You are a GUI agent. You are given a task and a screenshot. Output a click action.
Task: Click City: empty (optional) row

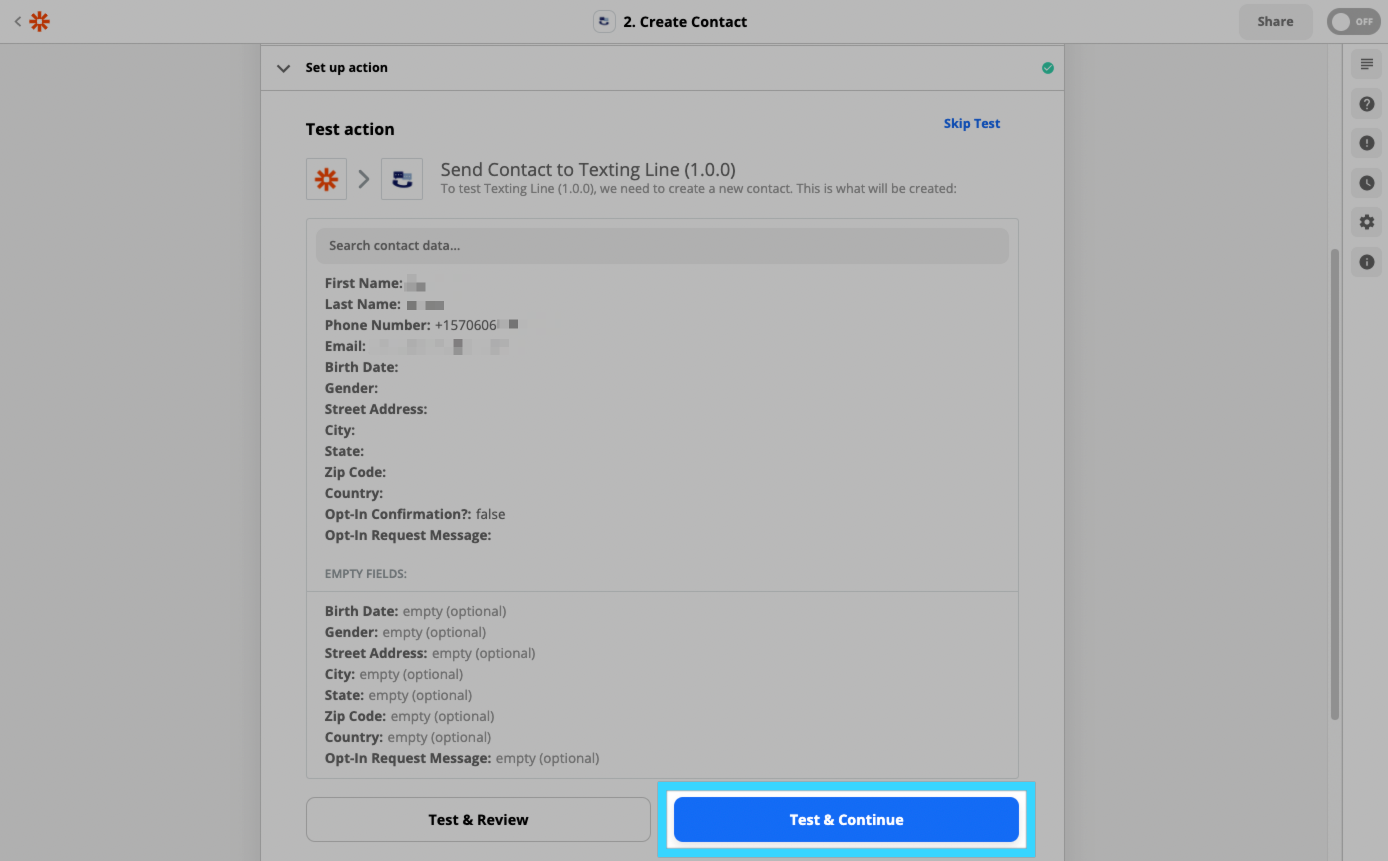click(394, 674)
